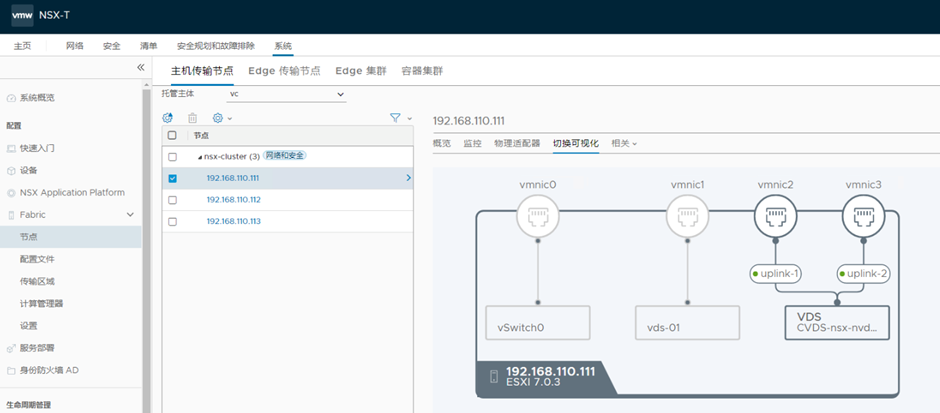The height and width of the screenshot is (413, 940).
Task: Select the VDS CVDS-nsx-nvd box
Action: [837, 322]
